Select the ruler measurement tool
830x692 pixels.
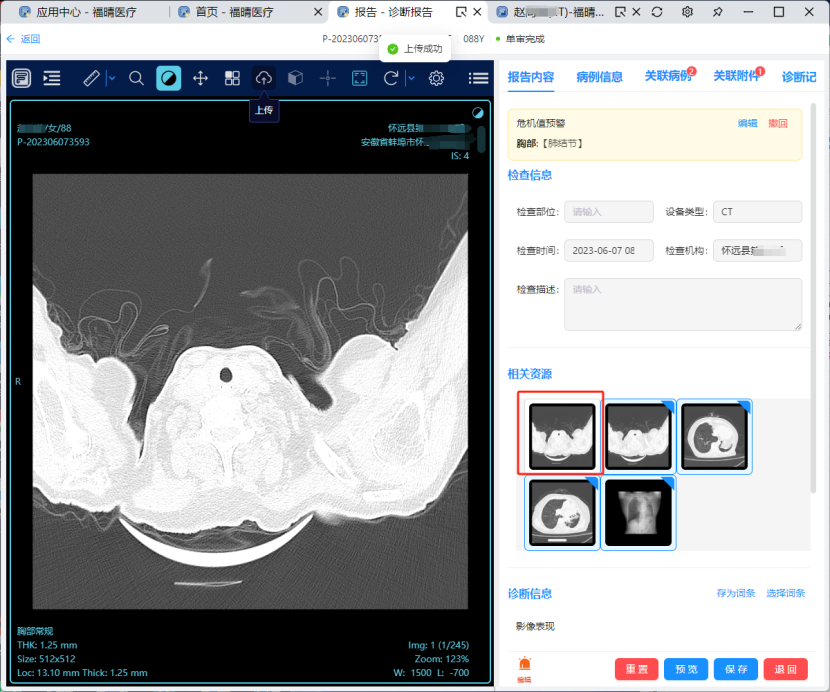tap(91, 78)
